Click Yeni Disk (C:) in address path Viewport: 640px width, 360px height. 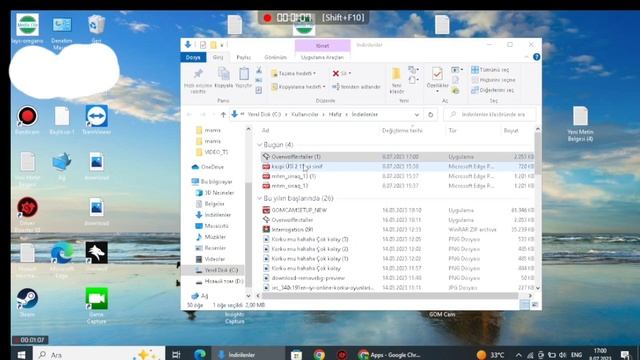pos(264,115)
